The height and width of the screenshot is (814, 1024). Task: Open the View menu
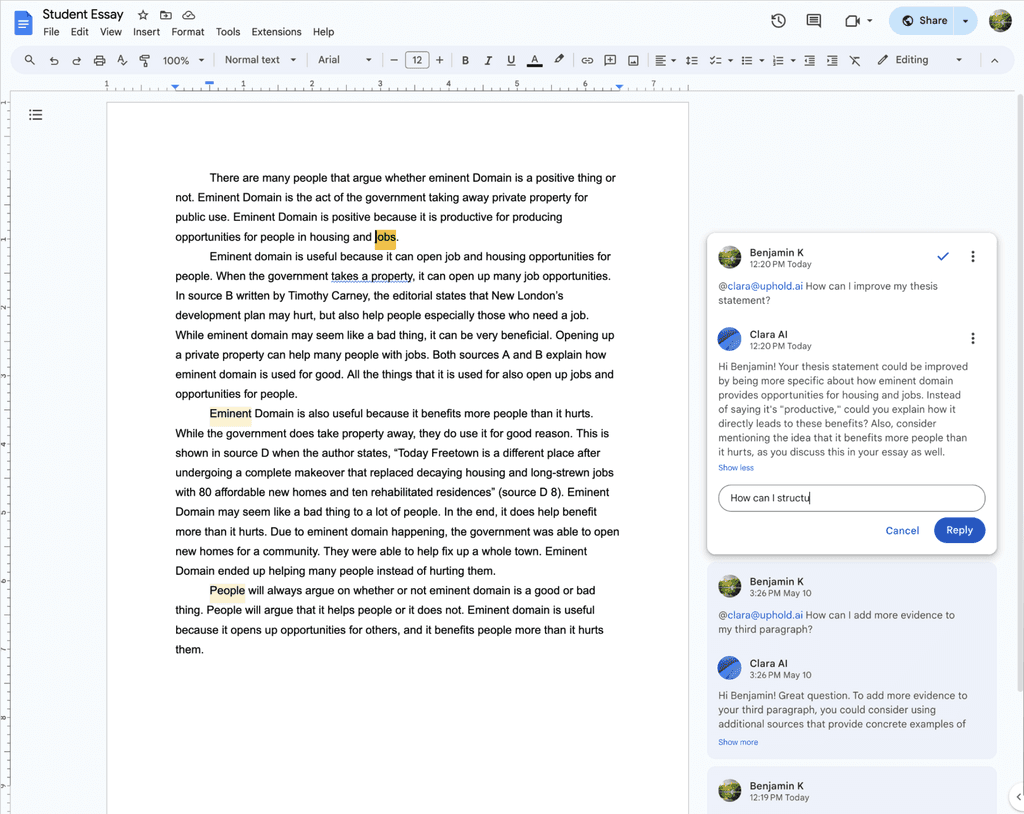110,31
